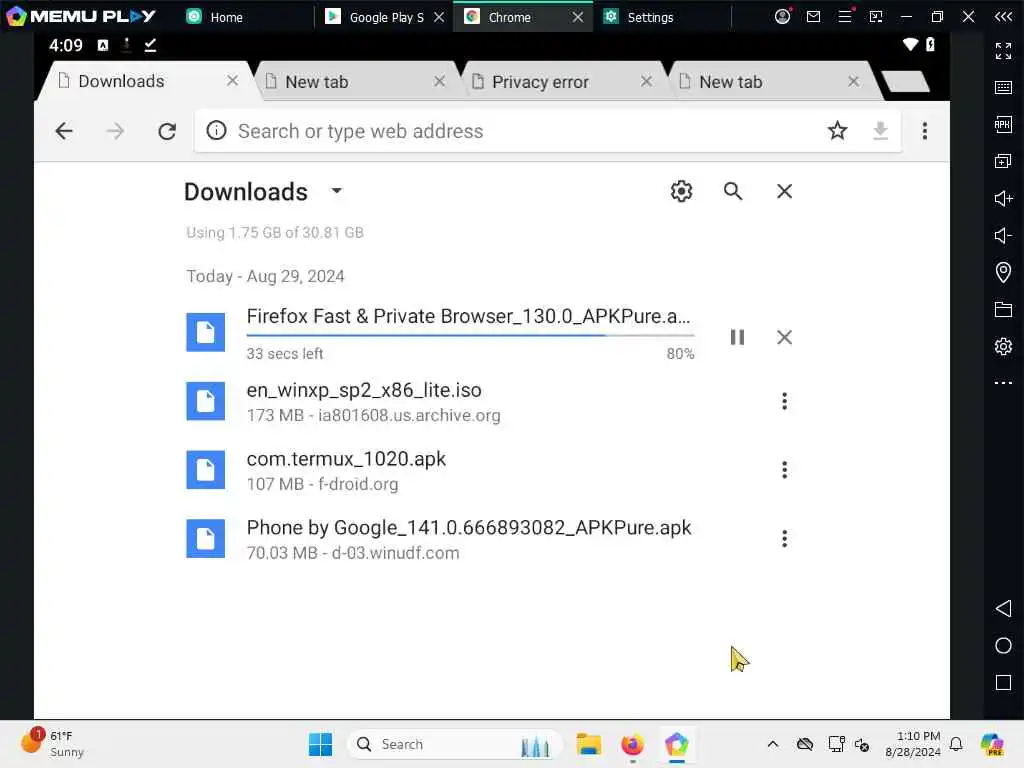Open more options for en_winxp_sp2_x86_lite.iso
Viewport: 1024px width, 768px height.
(784, 401)
